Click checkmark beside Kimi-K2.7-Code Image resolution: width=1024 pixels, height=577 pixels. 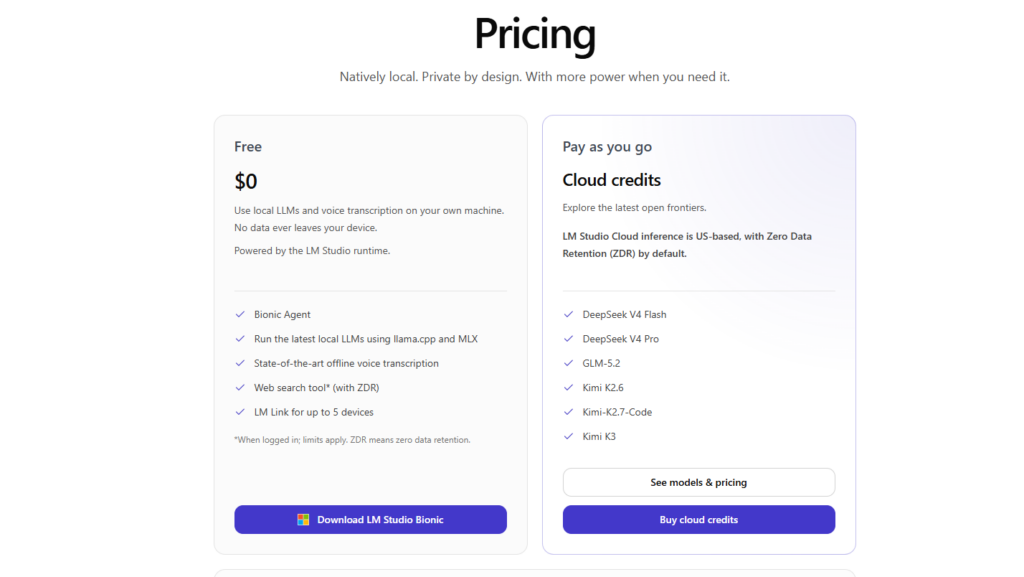point(568,413)
